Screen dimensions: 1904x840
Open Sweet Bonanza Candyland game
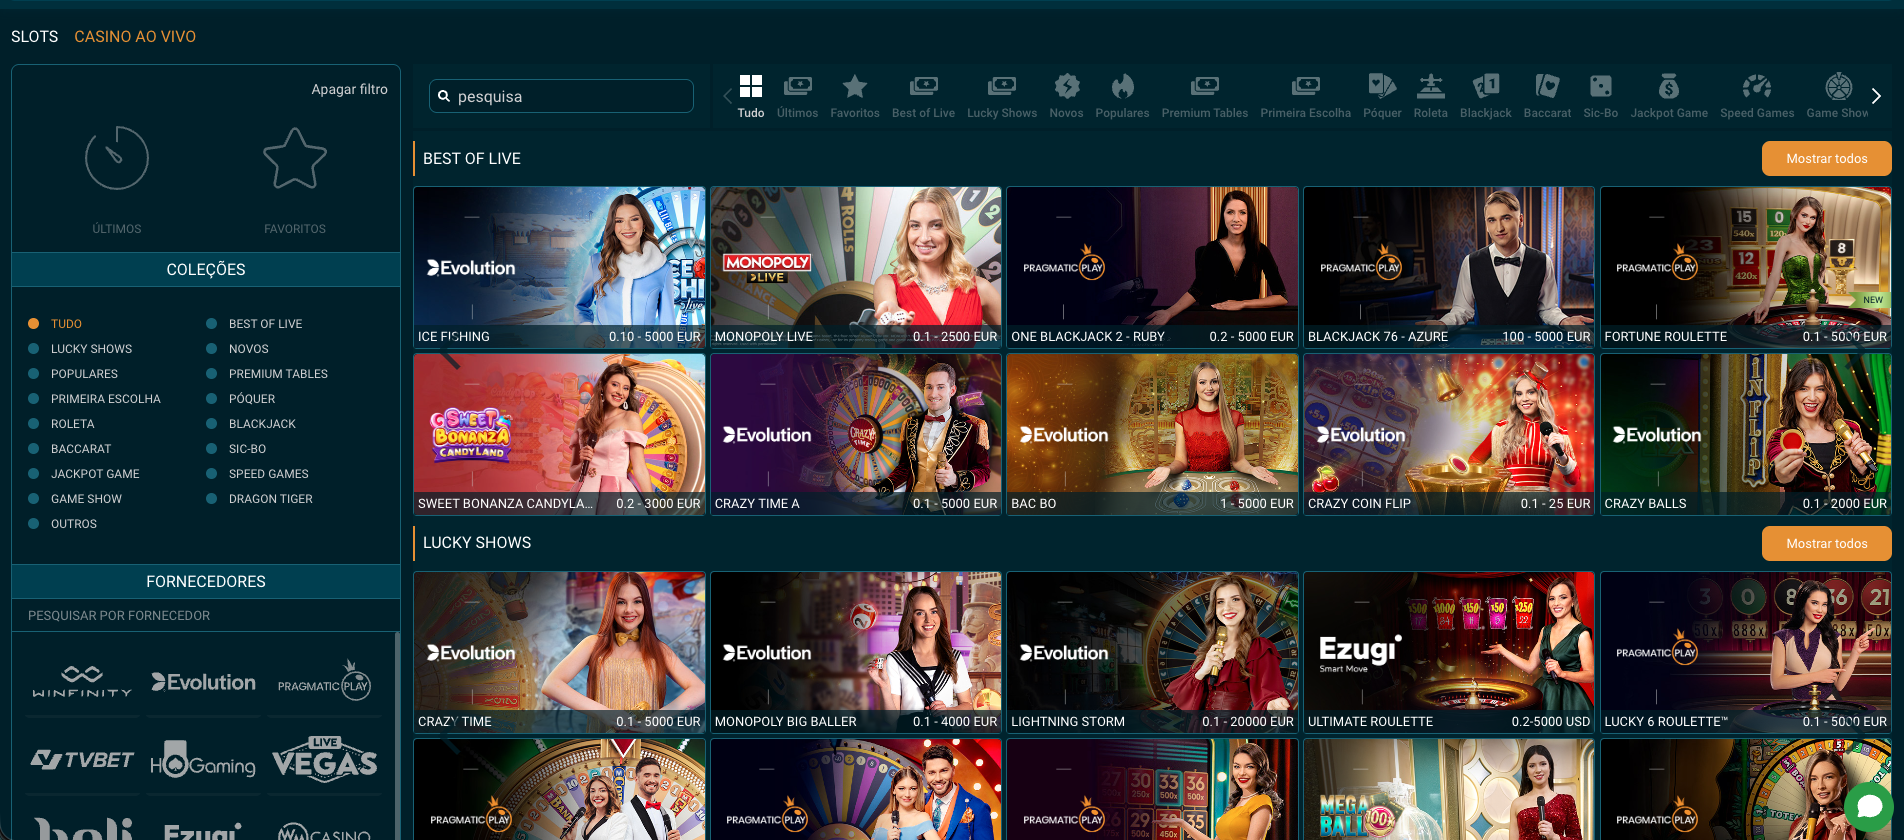[559, 434]
